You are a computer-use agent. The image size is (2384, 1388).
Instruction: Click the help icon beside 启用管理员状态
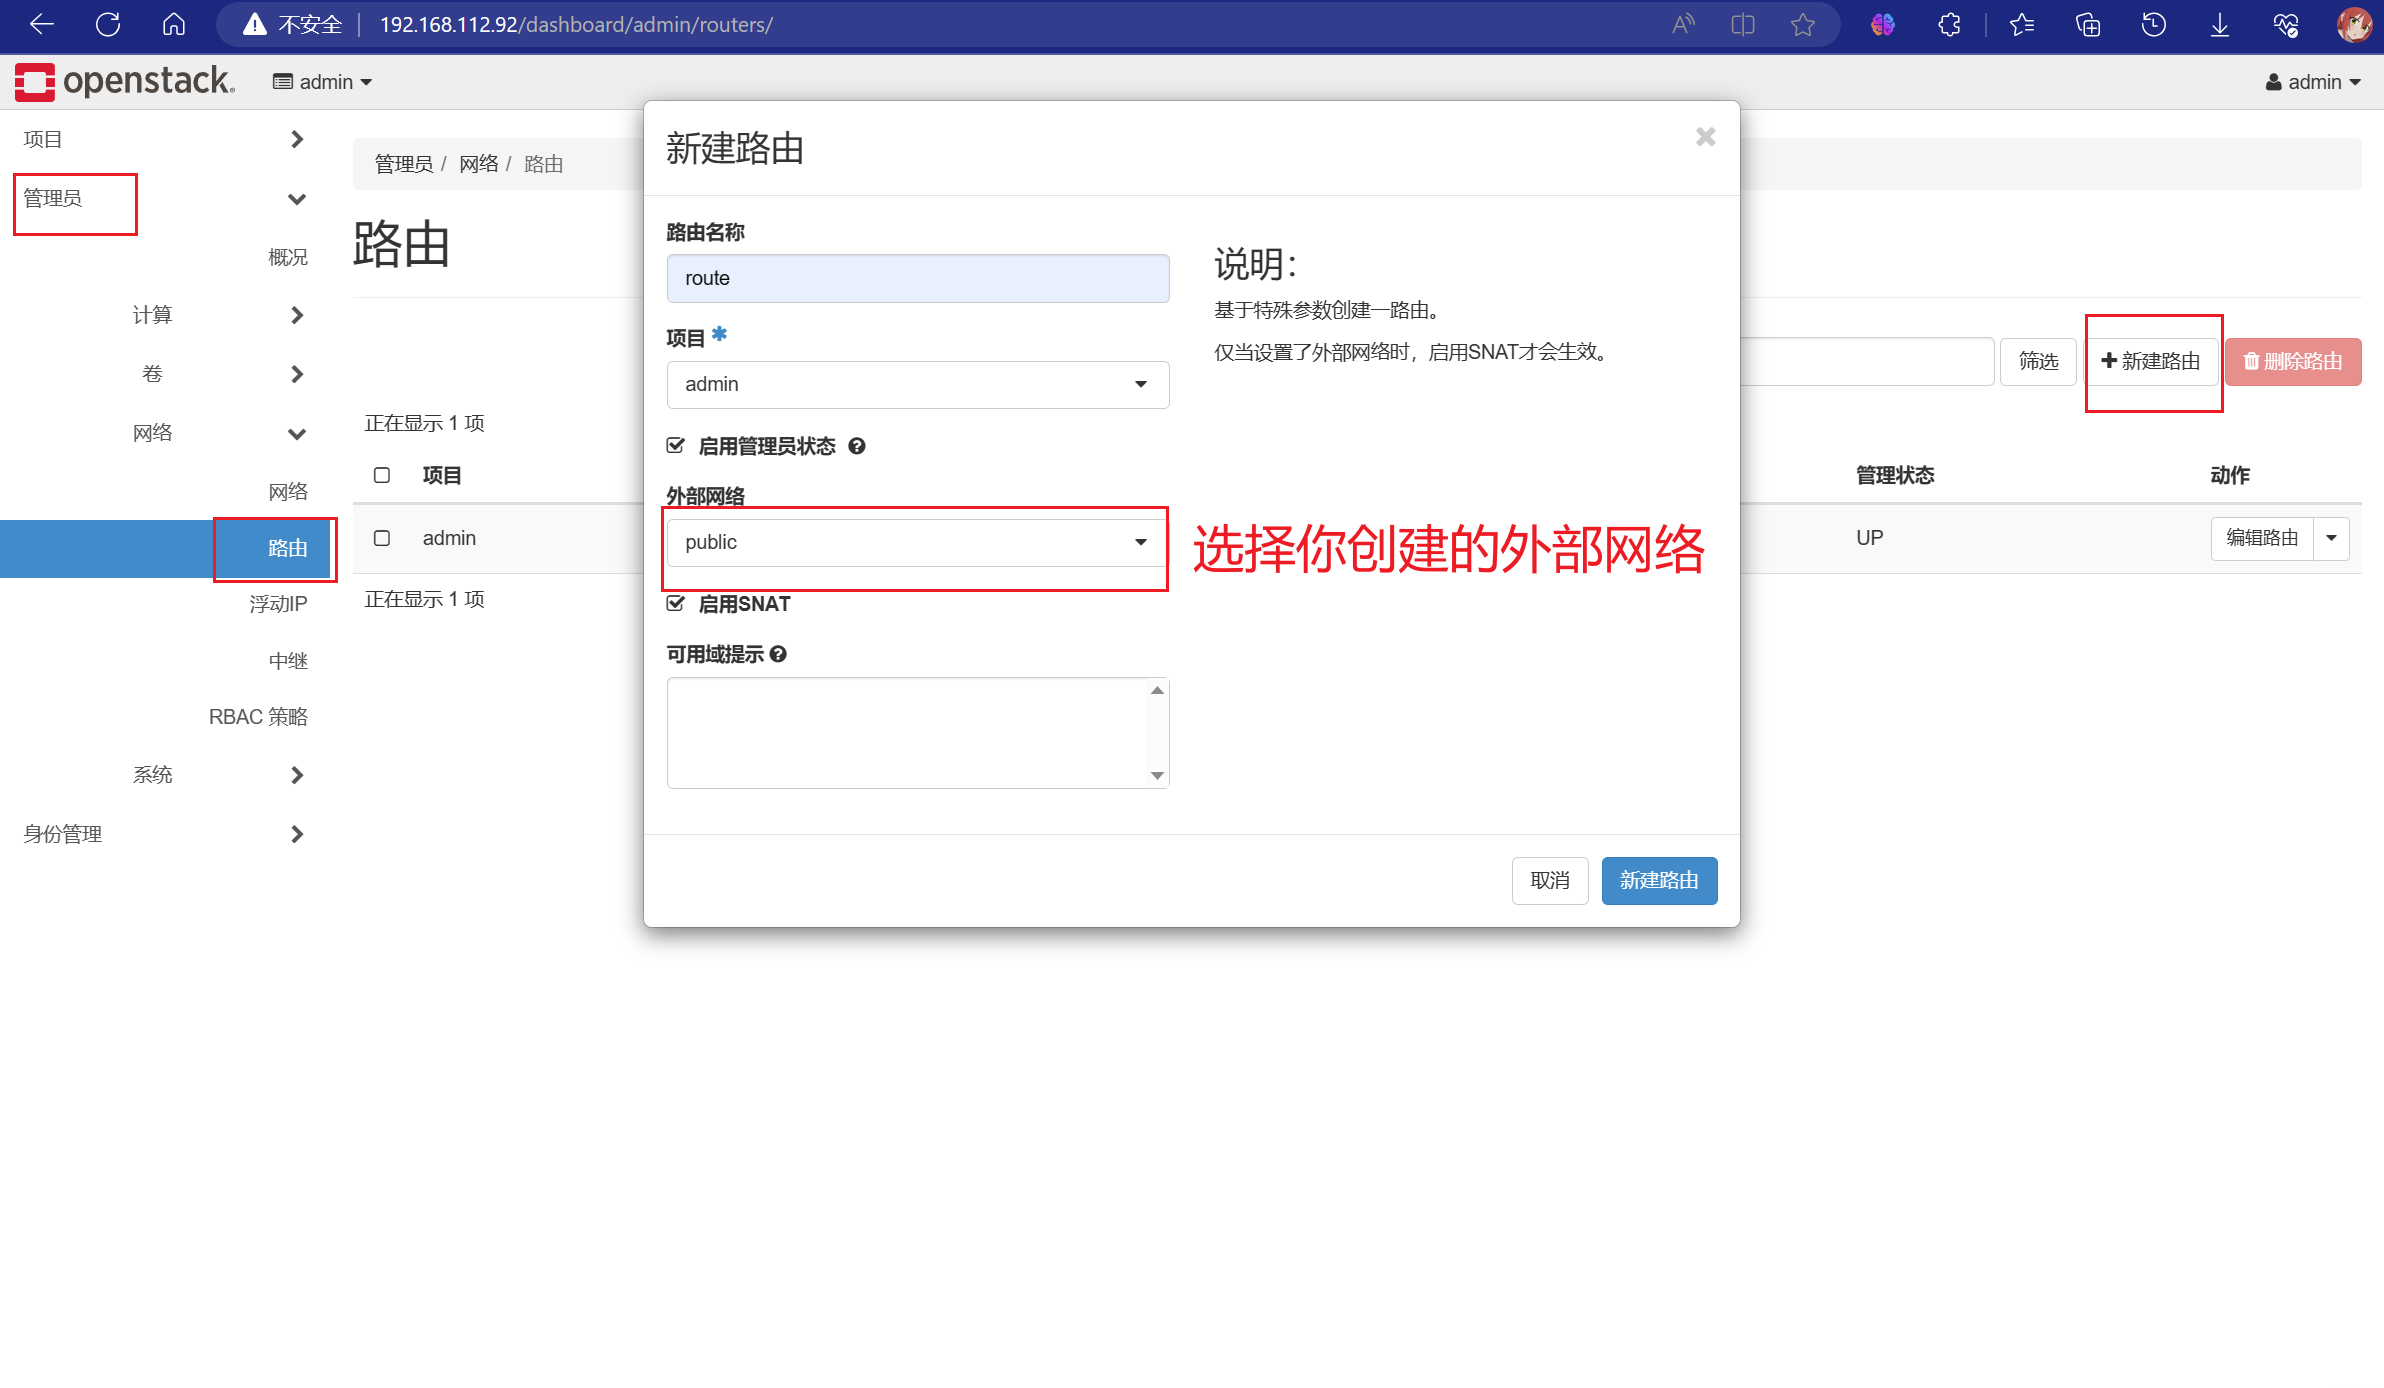[x=857, y=446]
